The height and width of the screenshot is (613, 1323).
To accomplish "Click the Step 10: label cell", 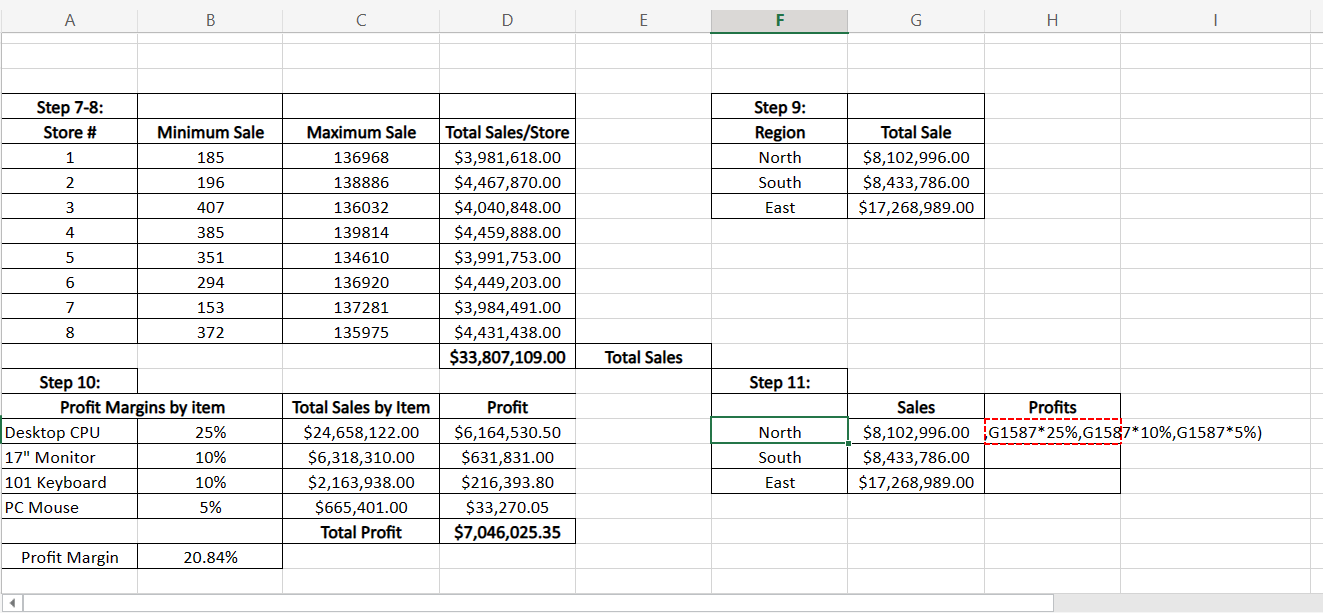I will pyautogui.click(x=69, y=381).
